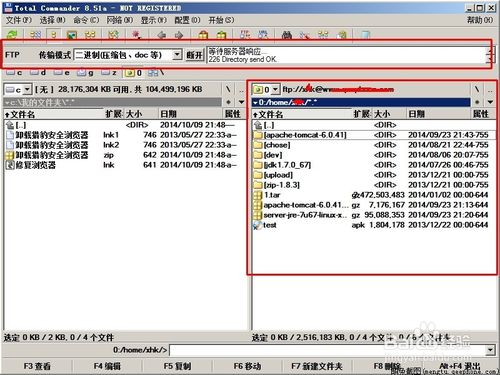
Task: Click the Notepad icon on the toolbar
Action: click(x=366, y=34)
